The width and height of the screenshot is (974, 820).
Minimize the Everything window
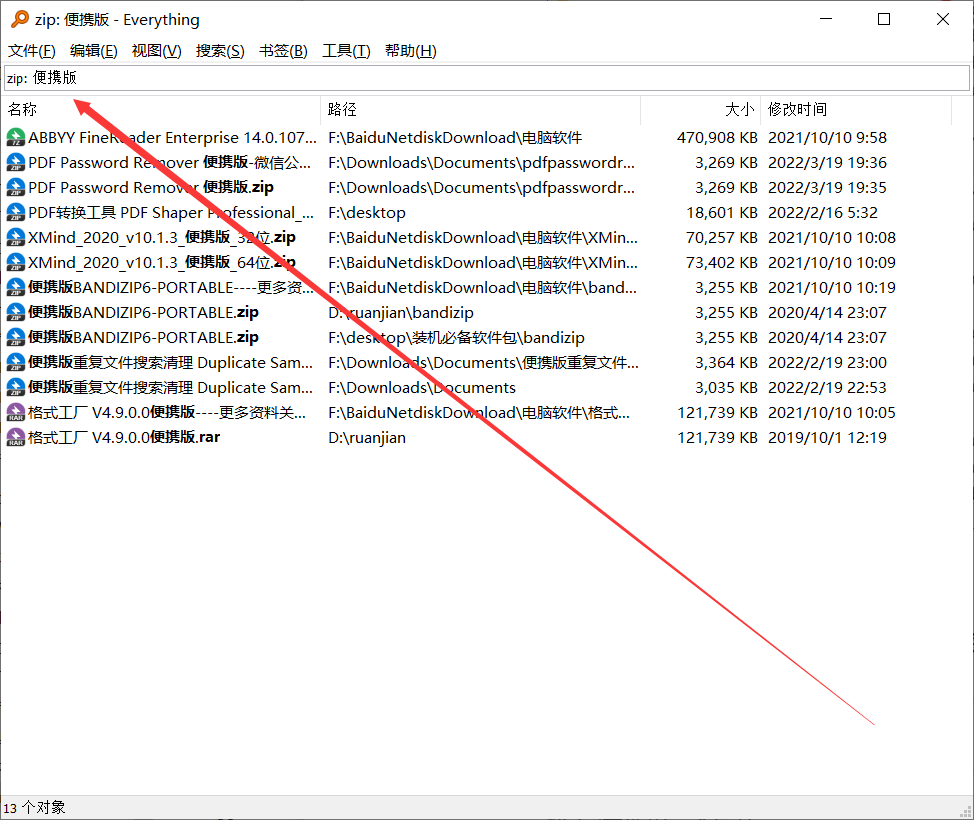826,19
